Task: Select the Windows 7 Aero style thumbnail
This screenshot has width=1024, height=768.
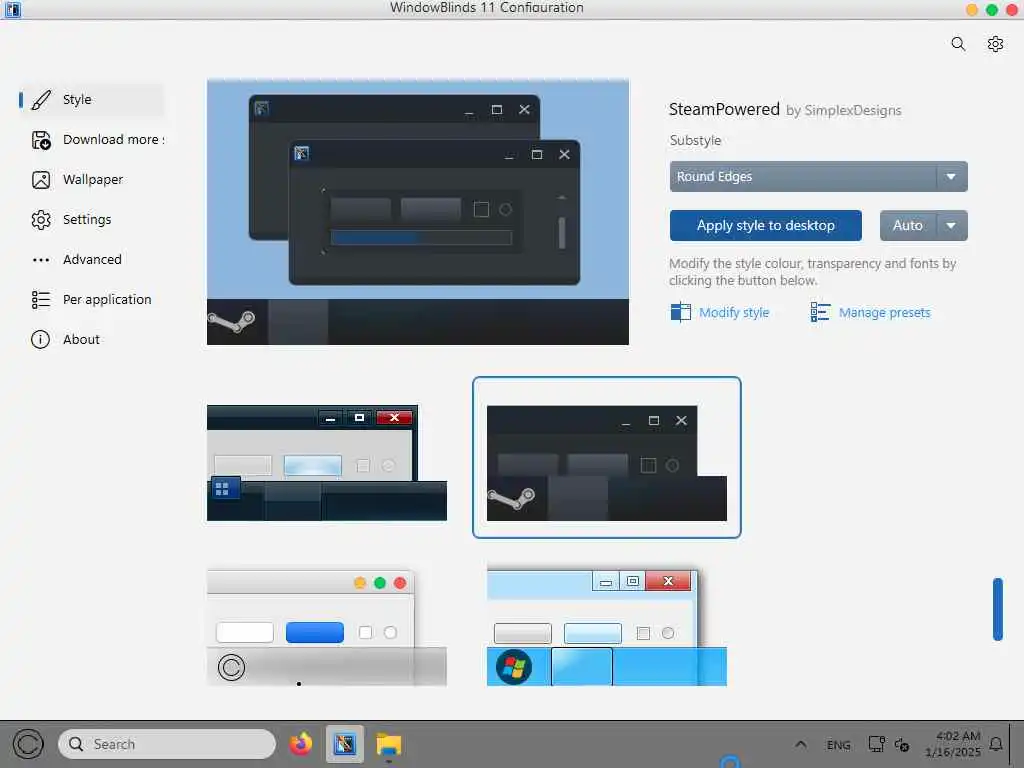Action: click(607, 628)
